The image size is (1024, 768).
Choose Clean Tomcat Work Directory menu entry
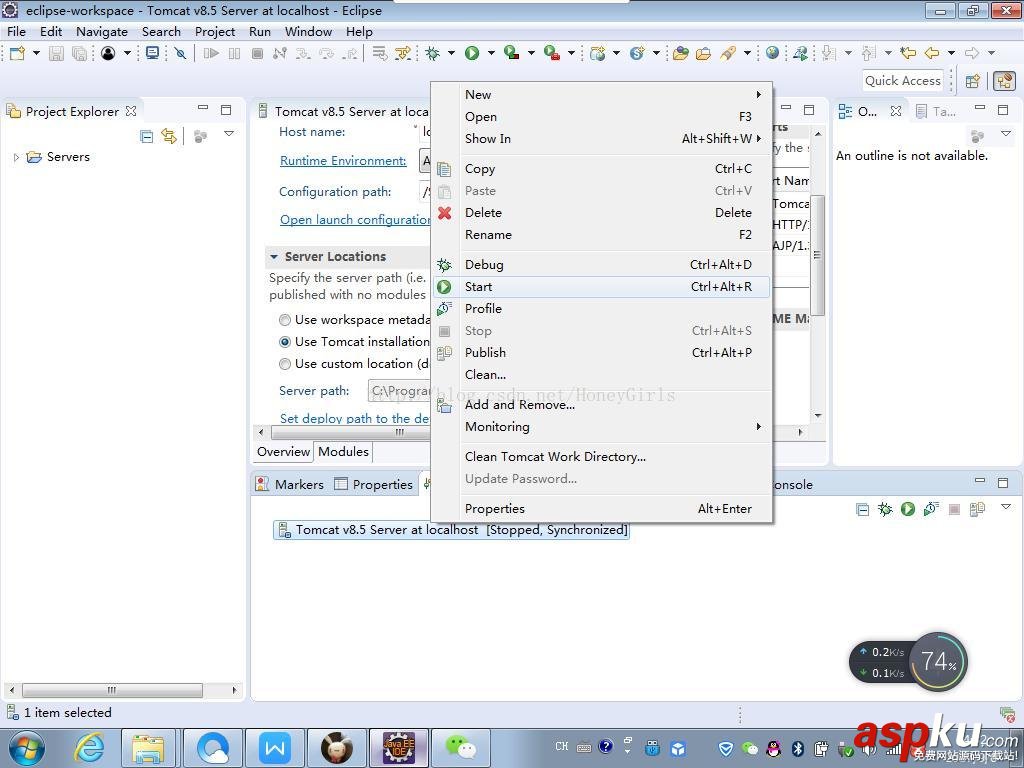click(601, 456)
